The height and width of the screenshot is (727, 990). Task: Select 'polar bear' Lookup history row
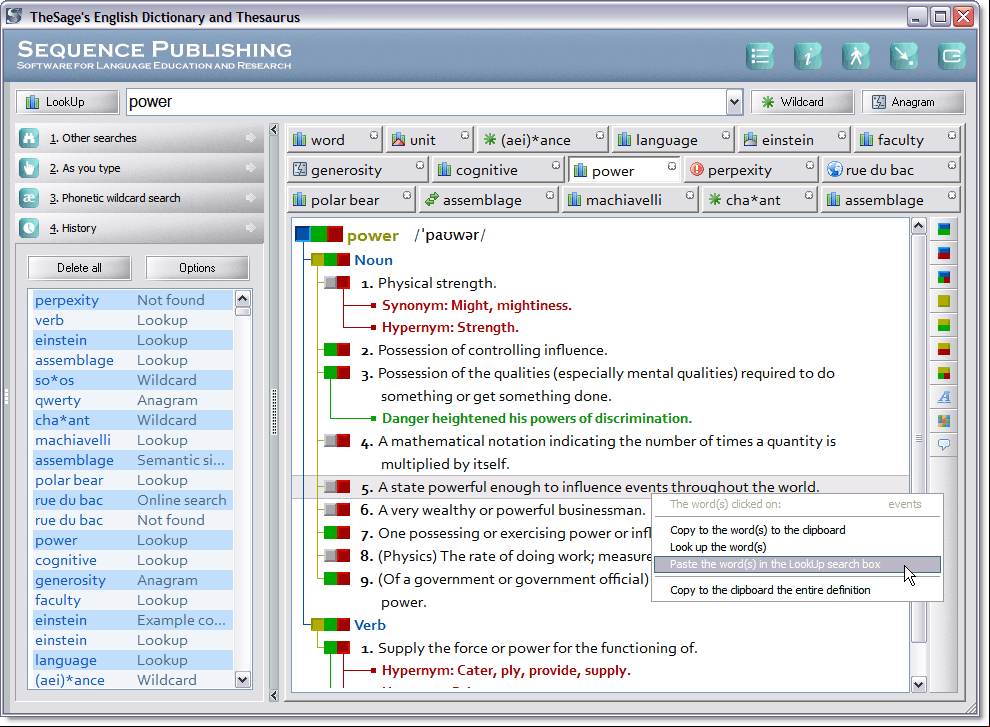tap(131, 480)
